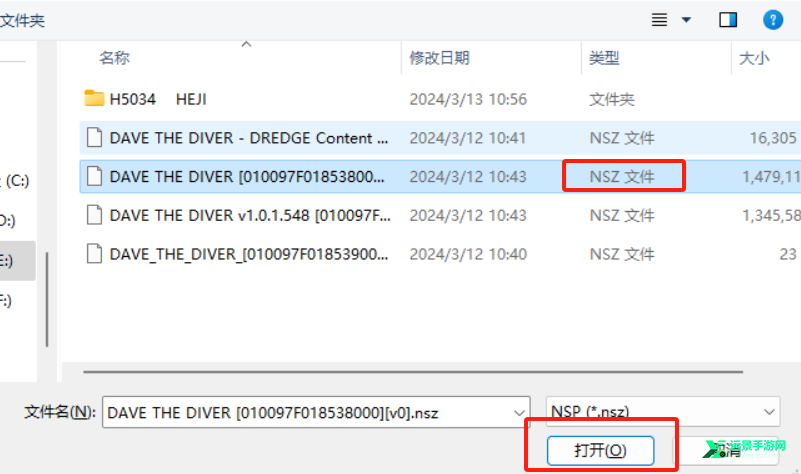Click size value 16,305
This screenshot has height=474, width=801.
(x=773, y=138)
